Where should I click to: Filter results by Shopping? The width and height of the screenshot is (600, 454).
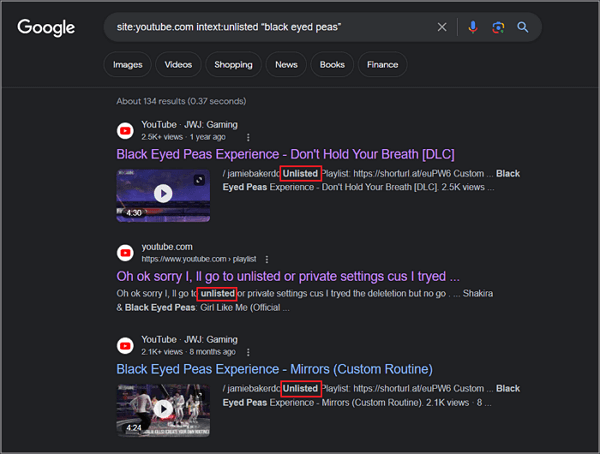(233, 65)
